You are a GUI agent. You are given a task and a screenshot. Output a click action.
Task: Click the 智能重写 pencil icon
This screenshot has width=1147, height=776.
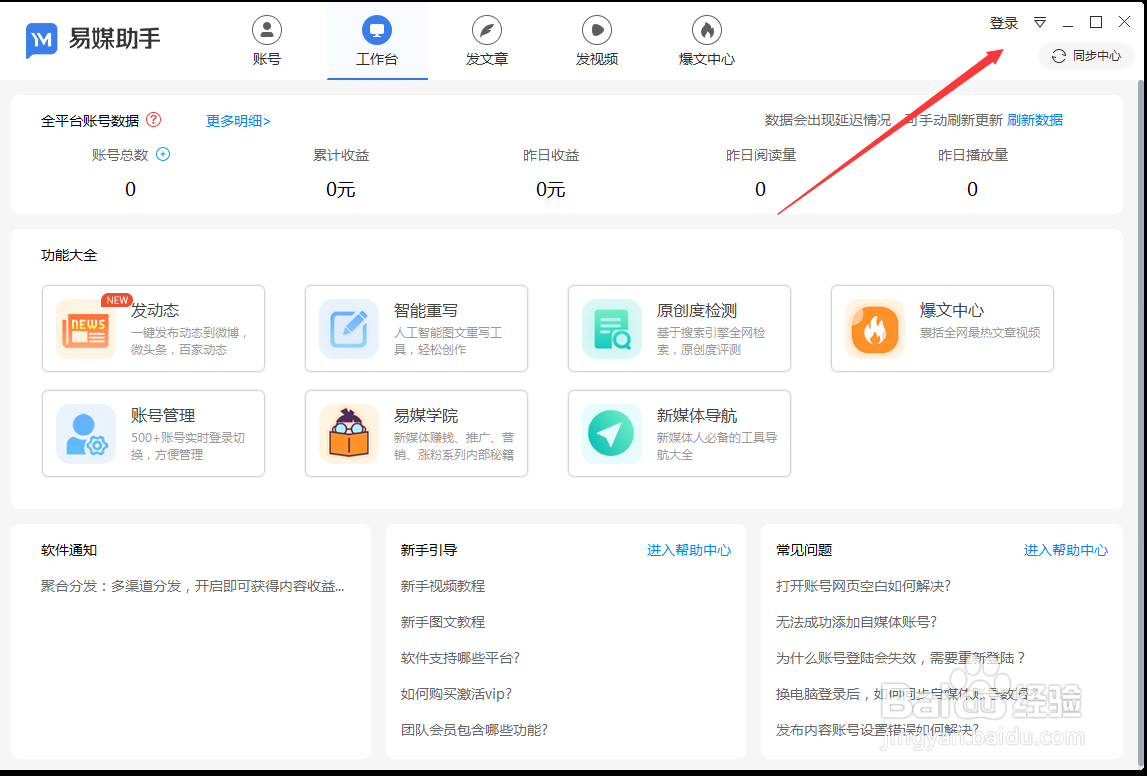(x=349, y=329)
